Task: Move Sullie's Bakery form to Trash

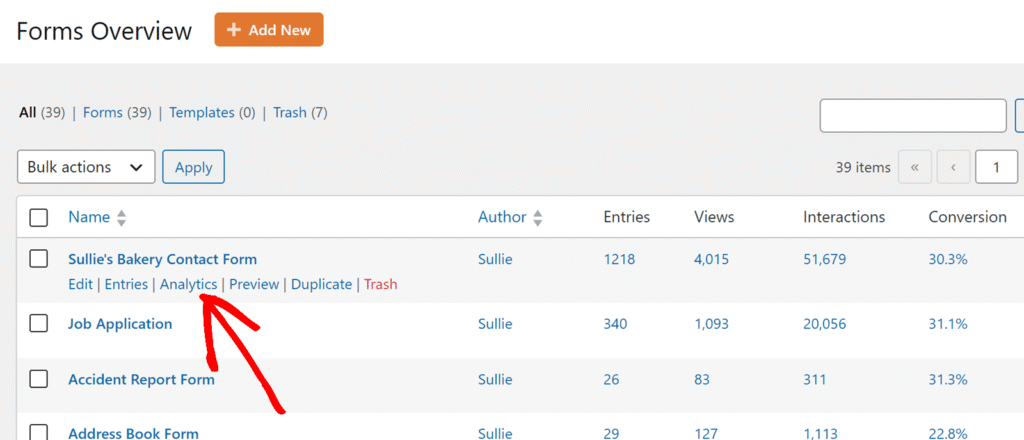Action: point(381,285)
